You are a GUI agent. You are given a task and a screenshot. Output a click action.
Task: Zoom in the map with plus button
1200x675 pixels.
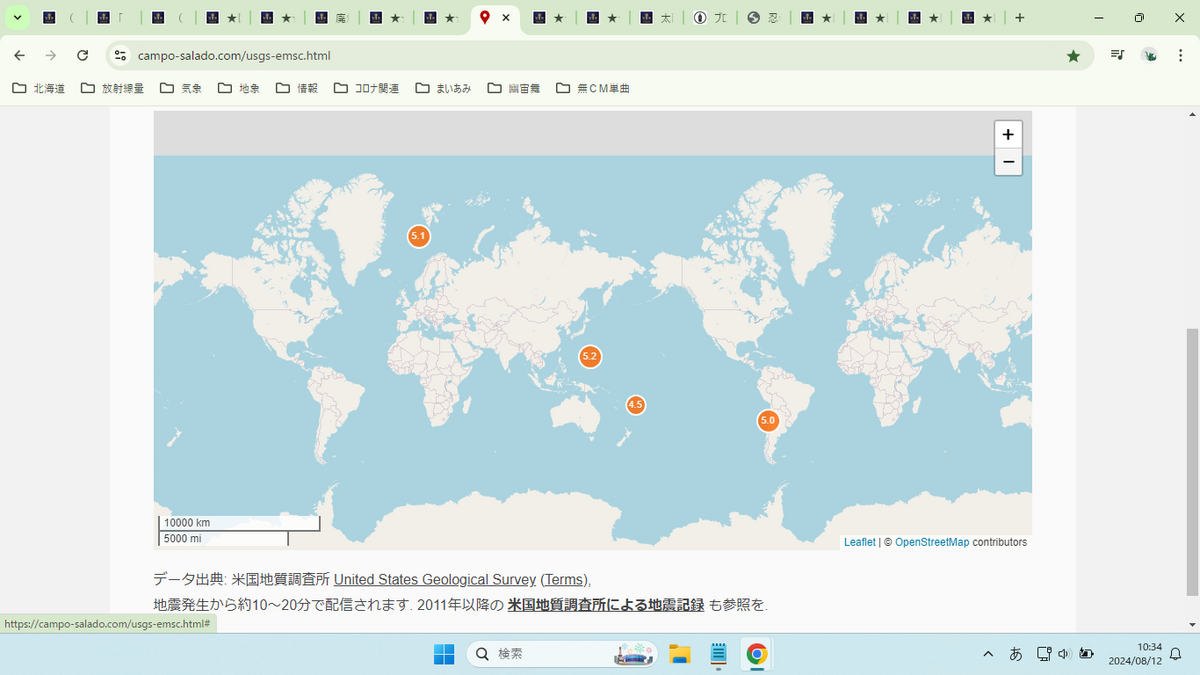click(1008, 135)
